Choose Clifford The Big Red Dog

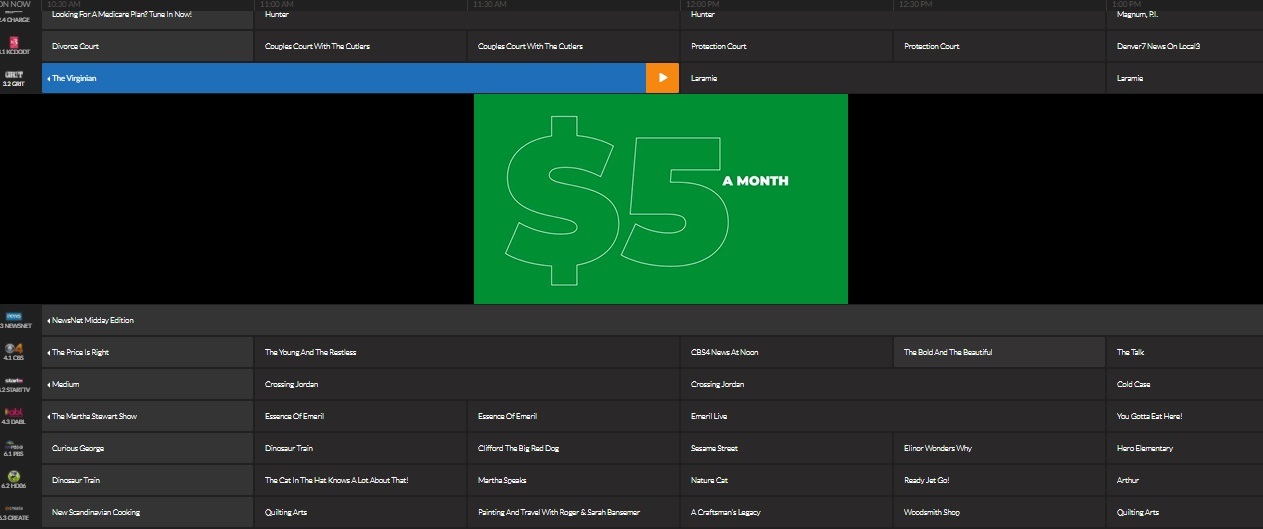(573, 448)
